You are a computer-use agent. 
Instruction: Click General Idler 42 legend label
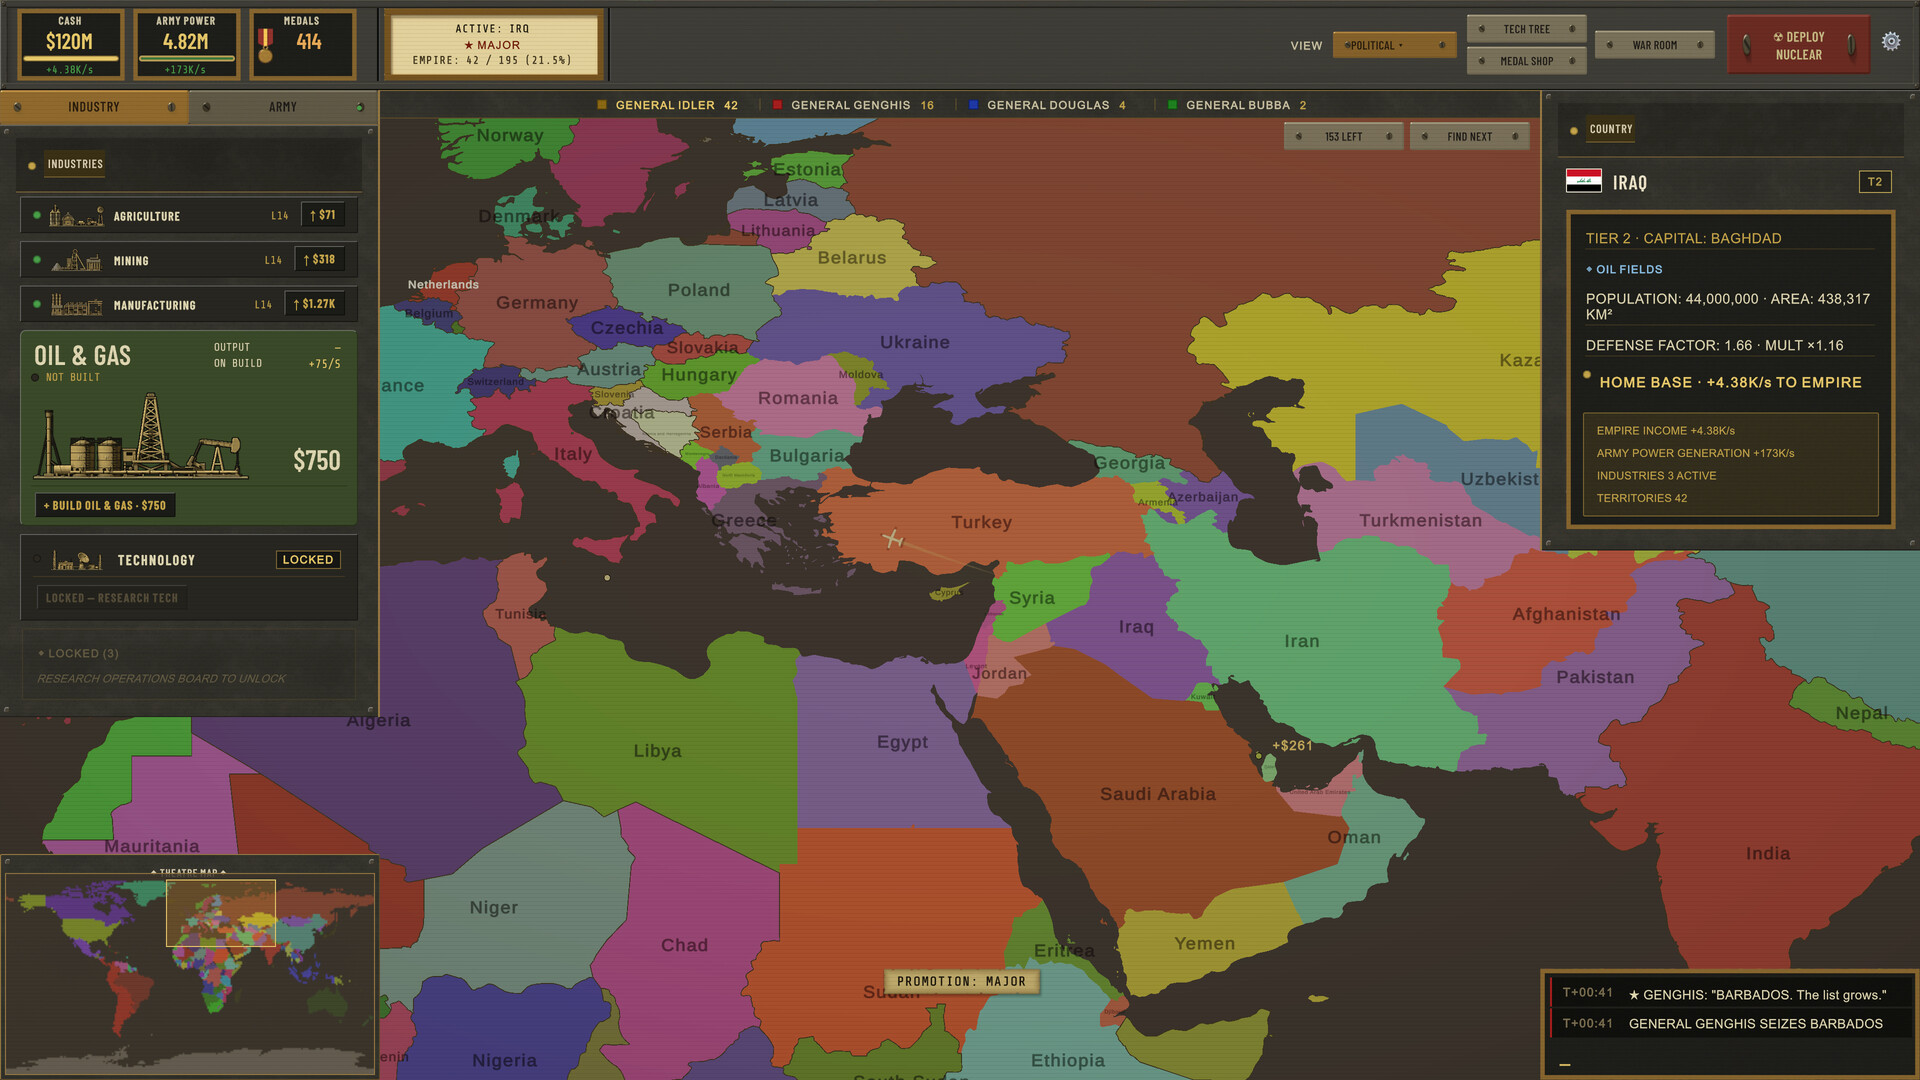676,105
